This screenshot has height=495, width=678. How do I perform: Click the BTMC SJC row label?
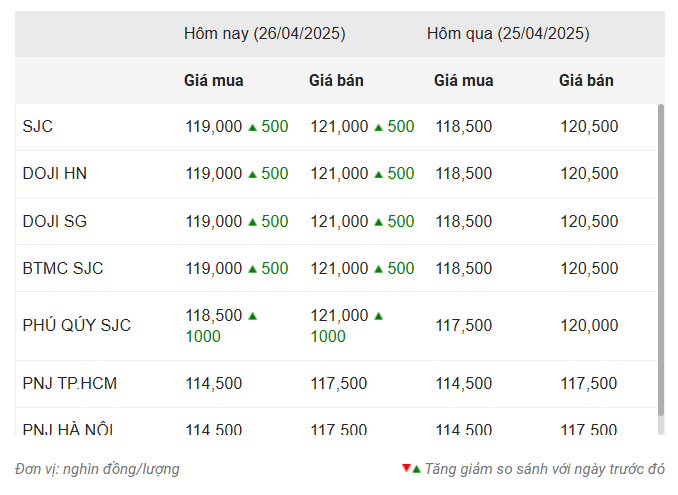(63, 268)
